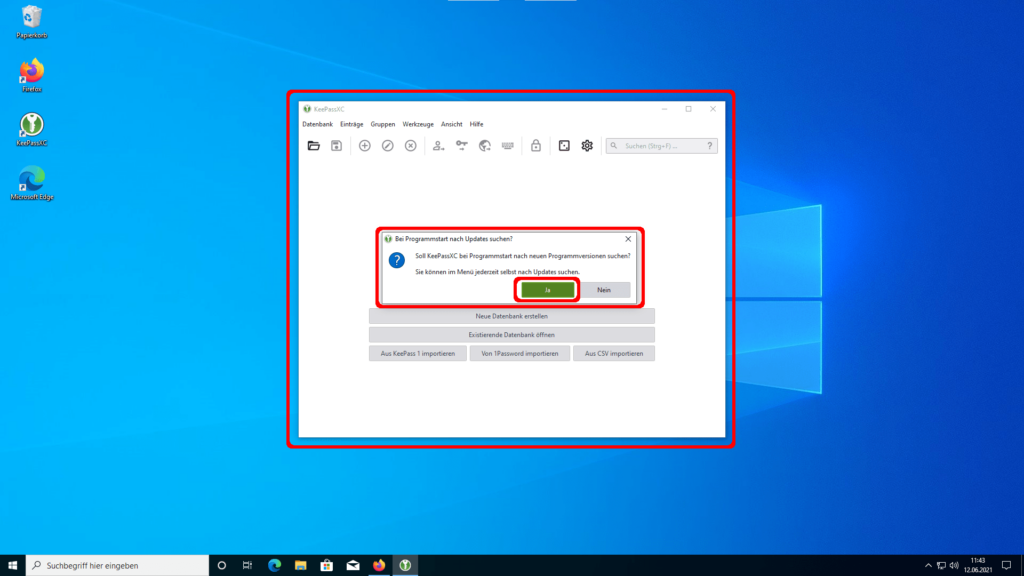Click the Cortana circle taskbar icon

(x=222, y=566)
